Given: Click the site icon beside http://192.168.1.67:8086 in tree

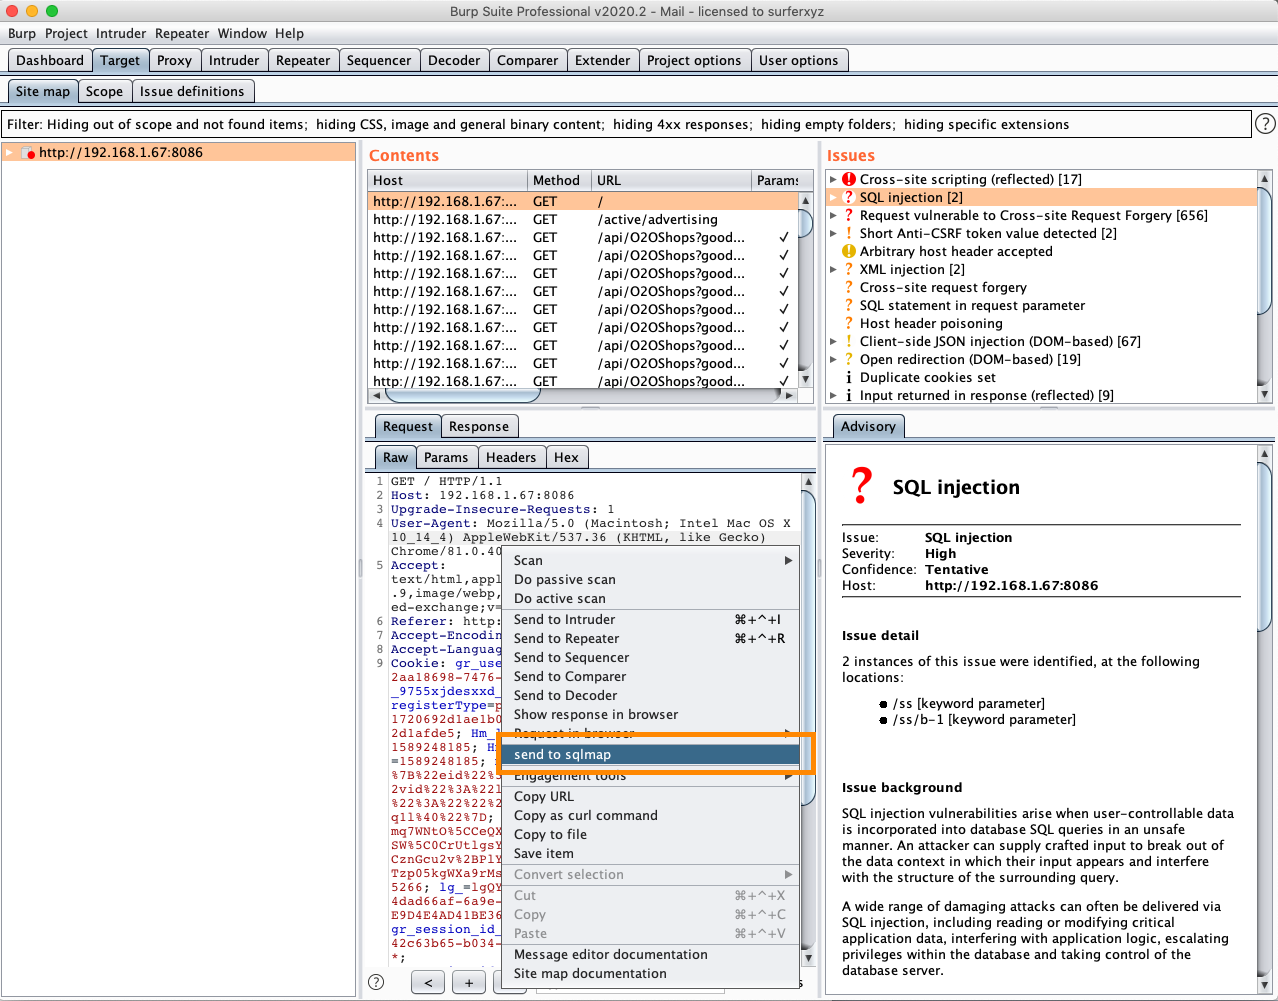Looking at the screenshot, I should [x=29, y=153].
